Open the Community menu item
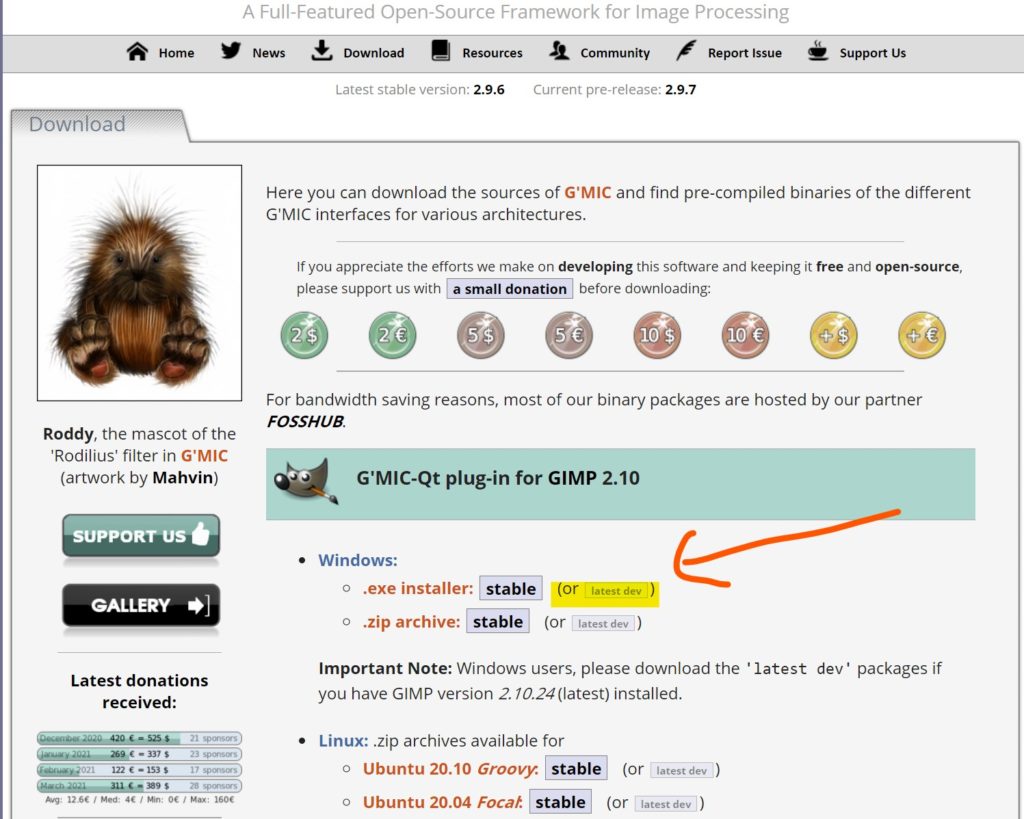Image resolution: width=1024 pixels, height=819 pixels. tap(615, 53)
